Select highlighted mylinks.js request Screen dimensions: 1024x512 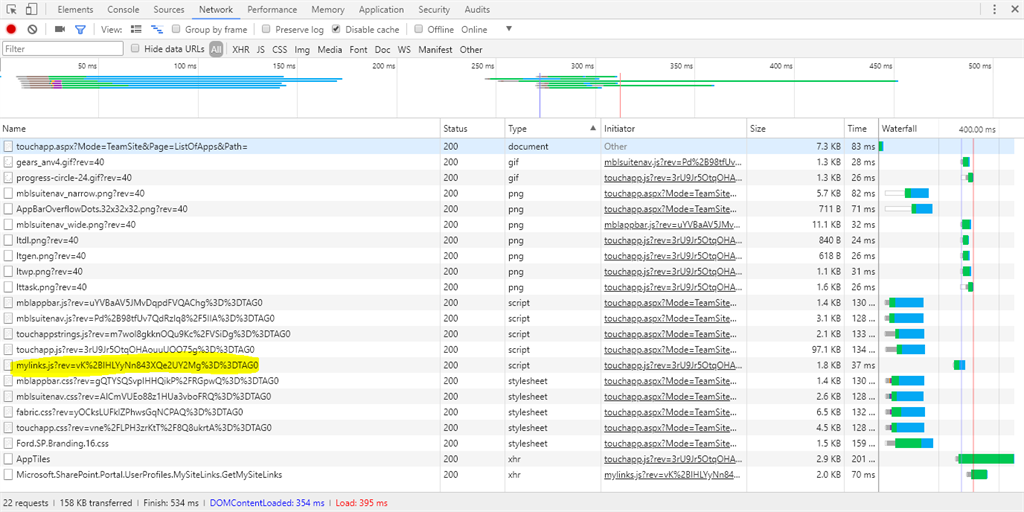[x=138, y=365]
